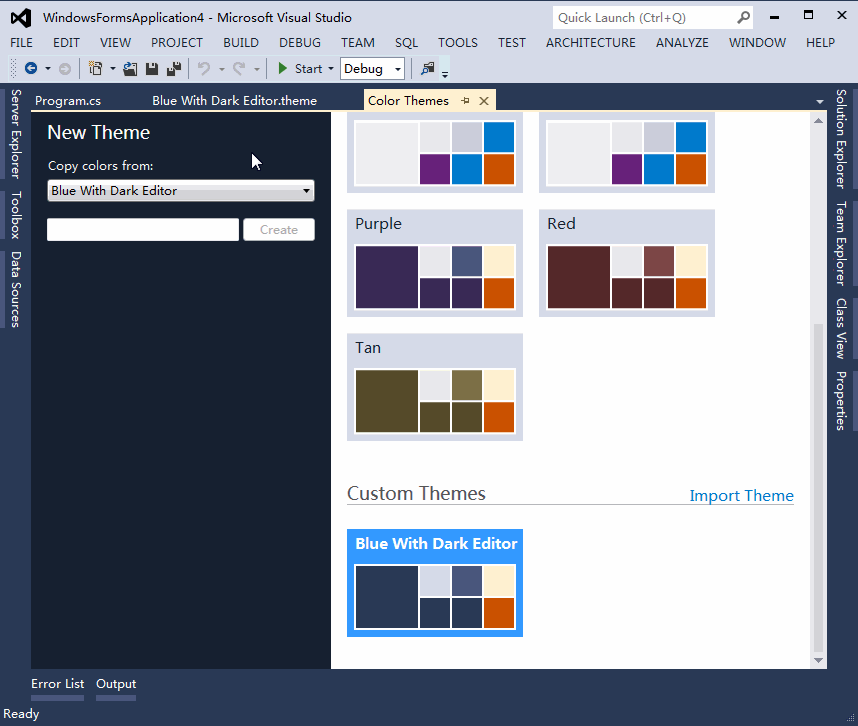Switch to Blue With Dark Editor.theme tab
This screenshot has width=858, height=726.
[x=235, y=101]
